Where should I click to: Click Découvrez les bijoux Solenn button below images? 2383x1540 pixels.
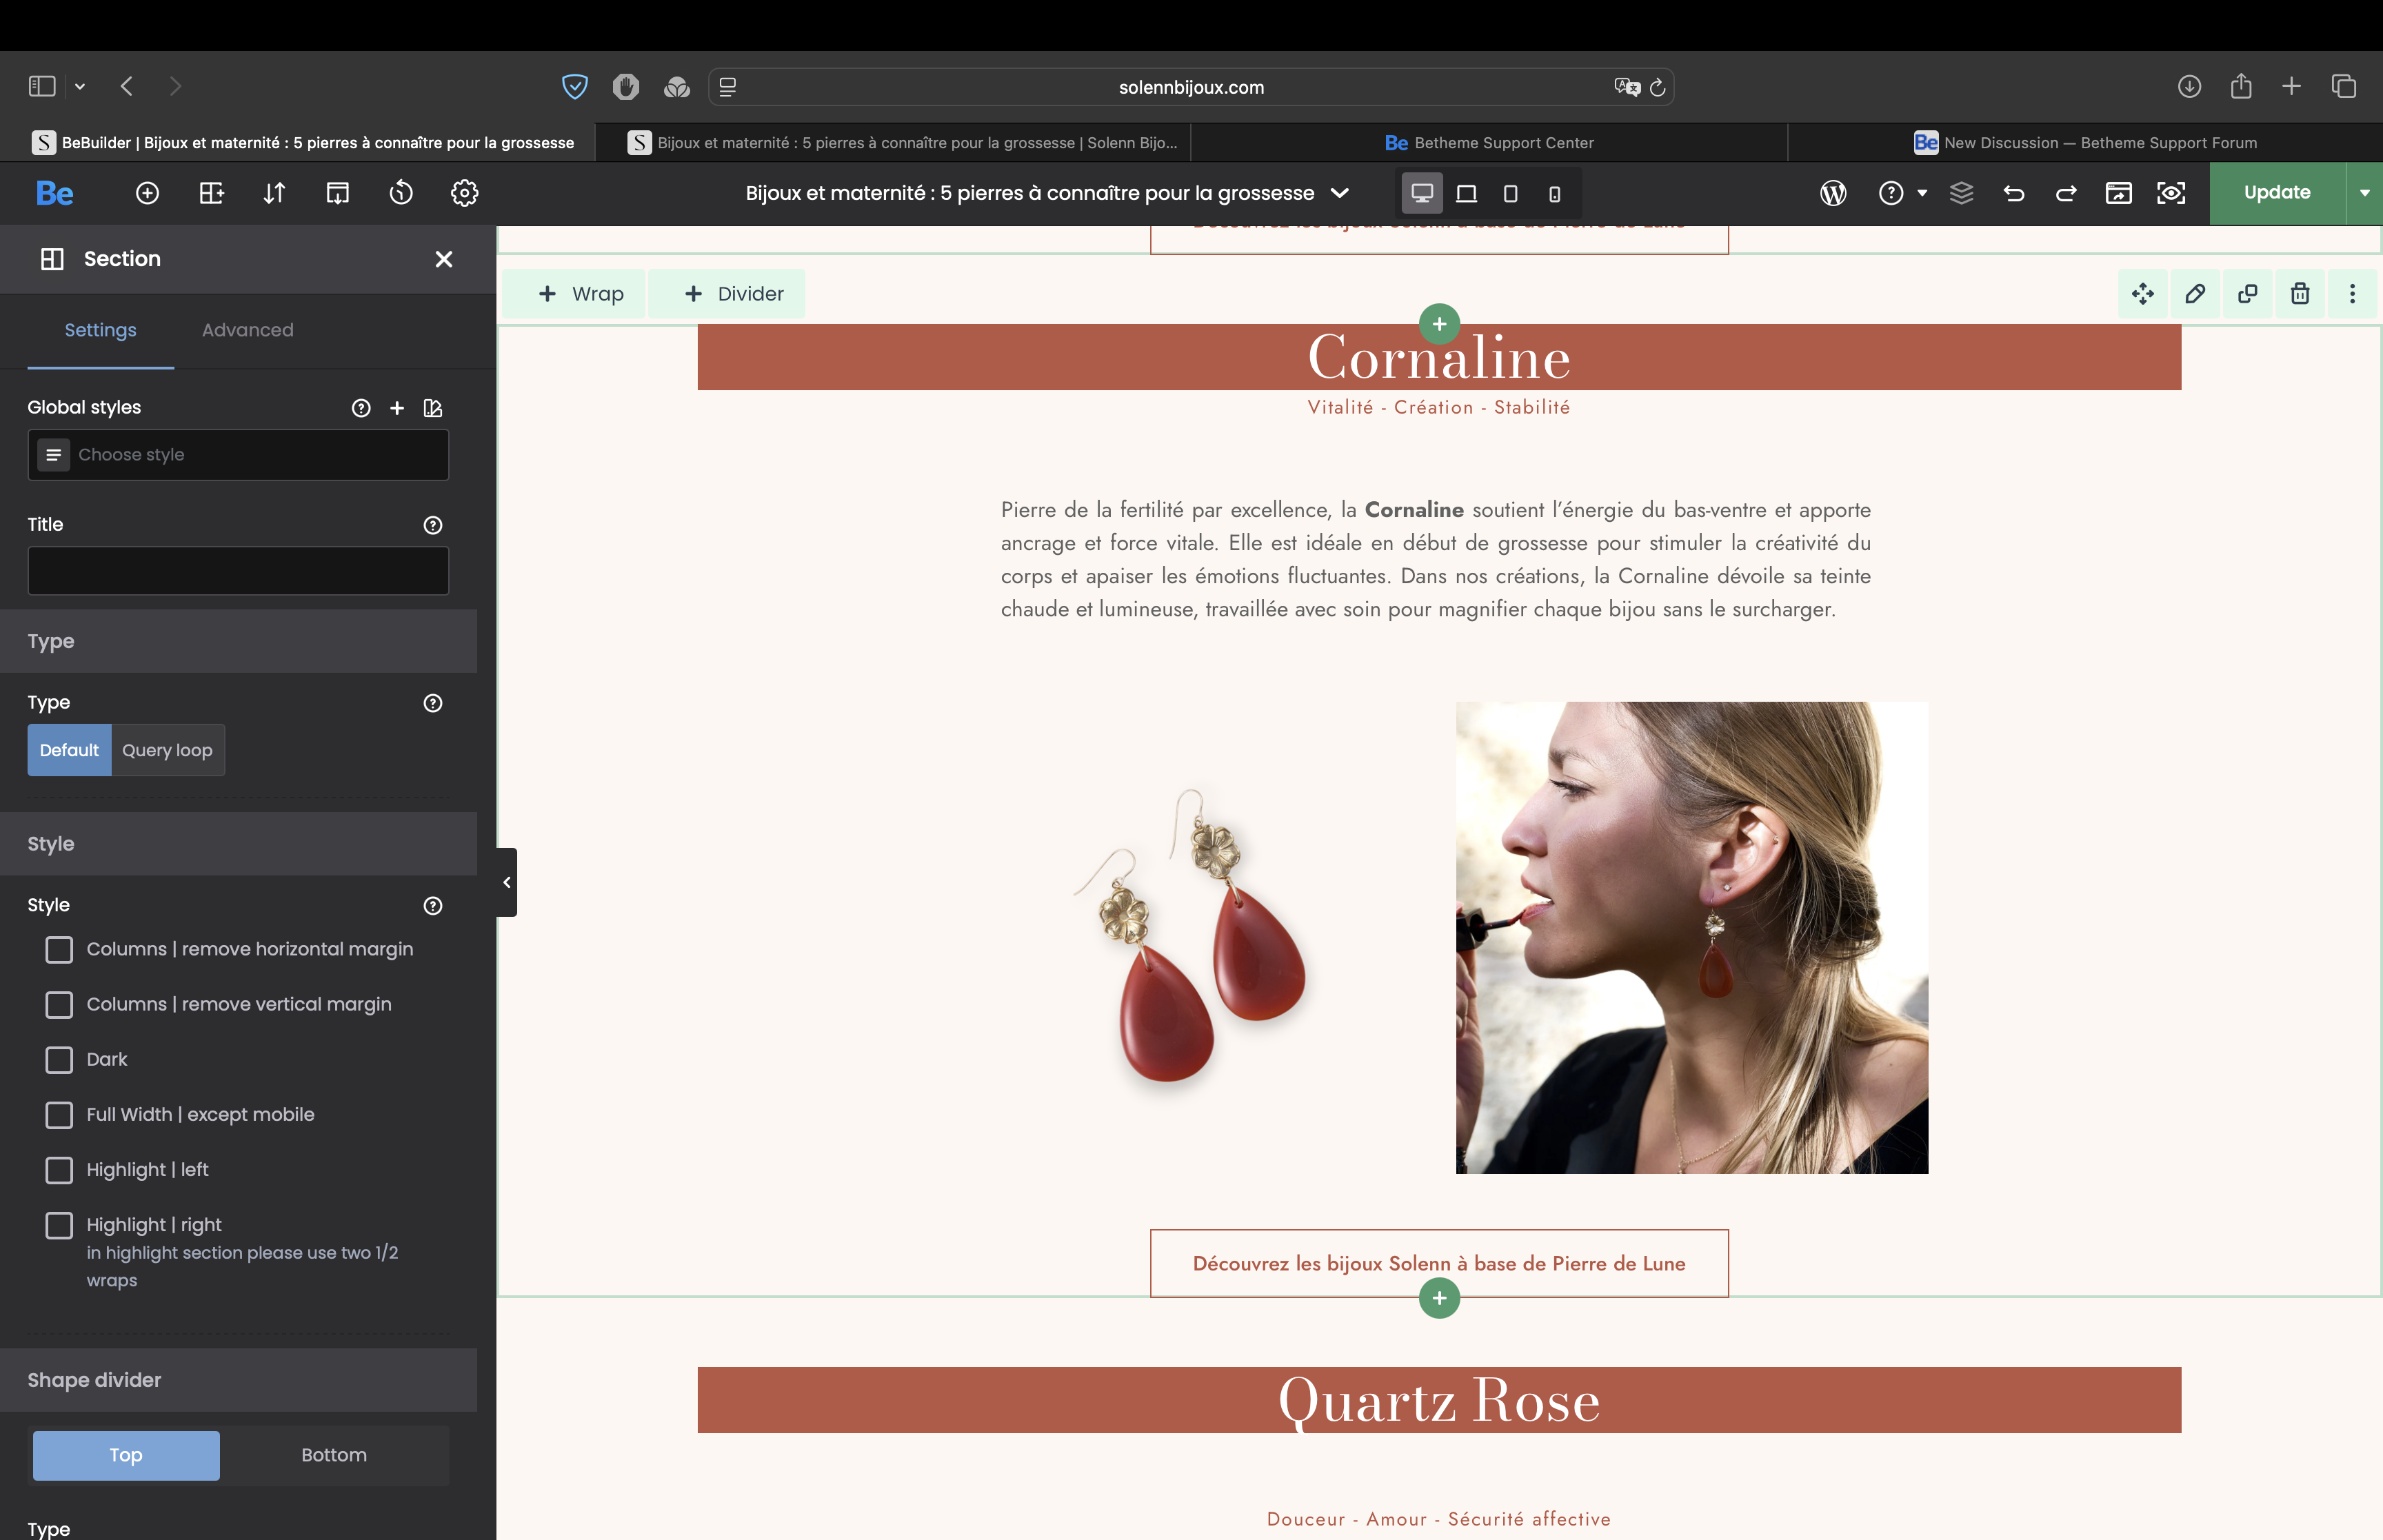(x=1439, y=1263)
